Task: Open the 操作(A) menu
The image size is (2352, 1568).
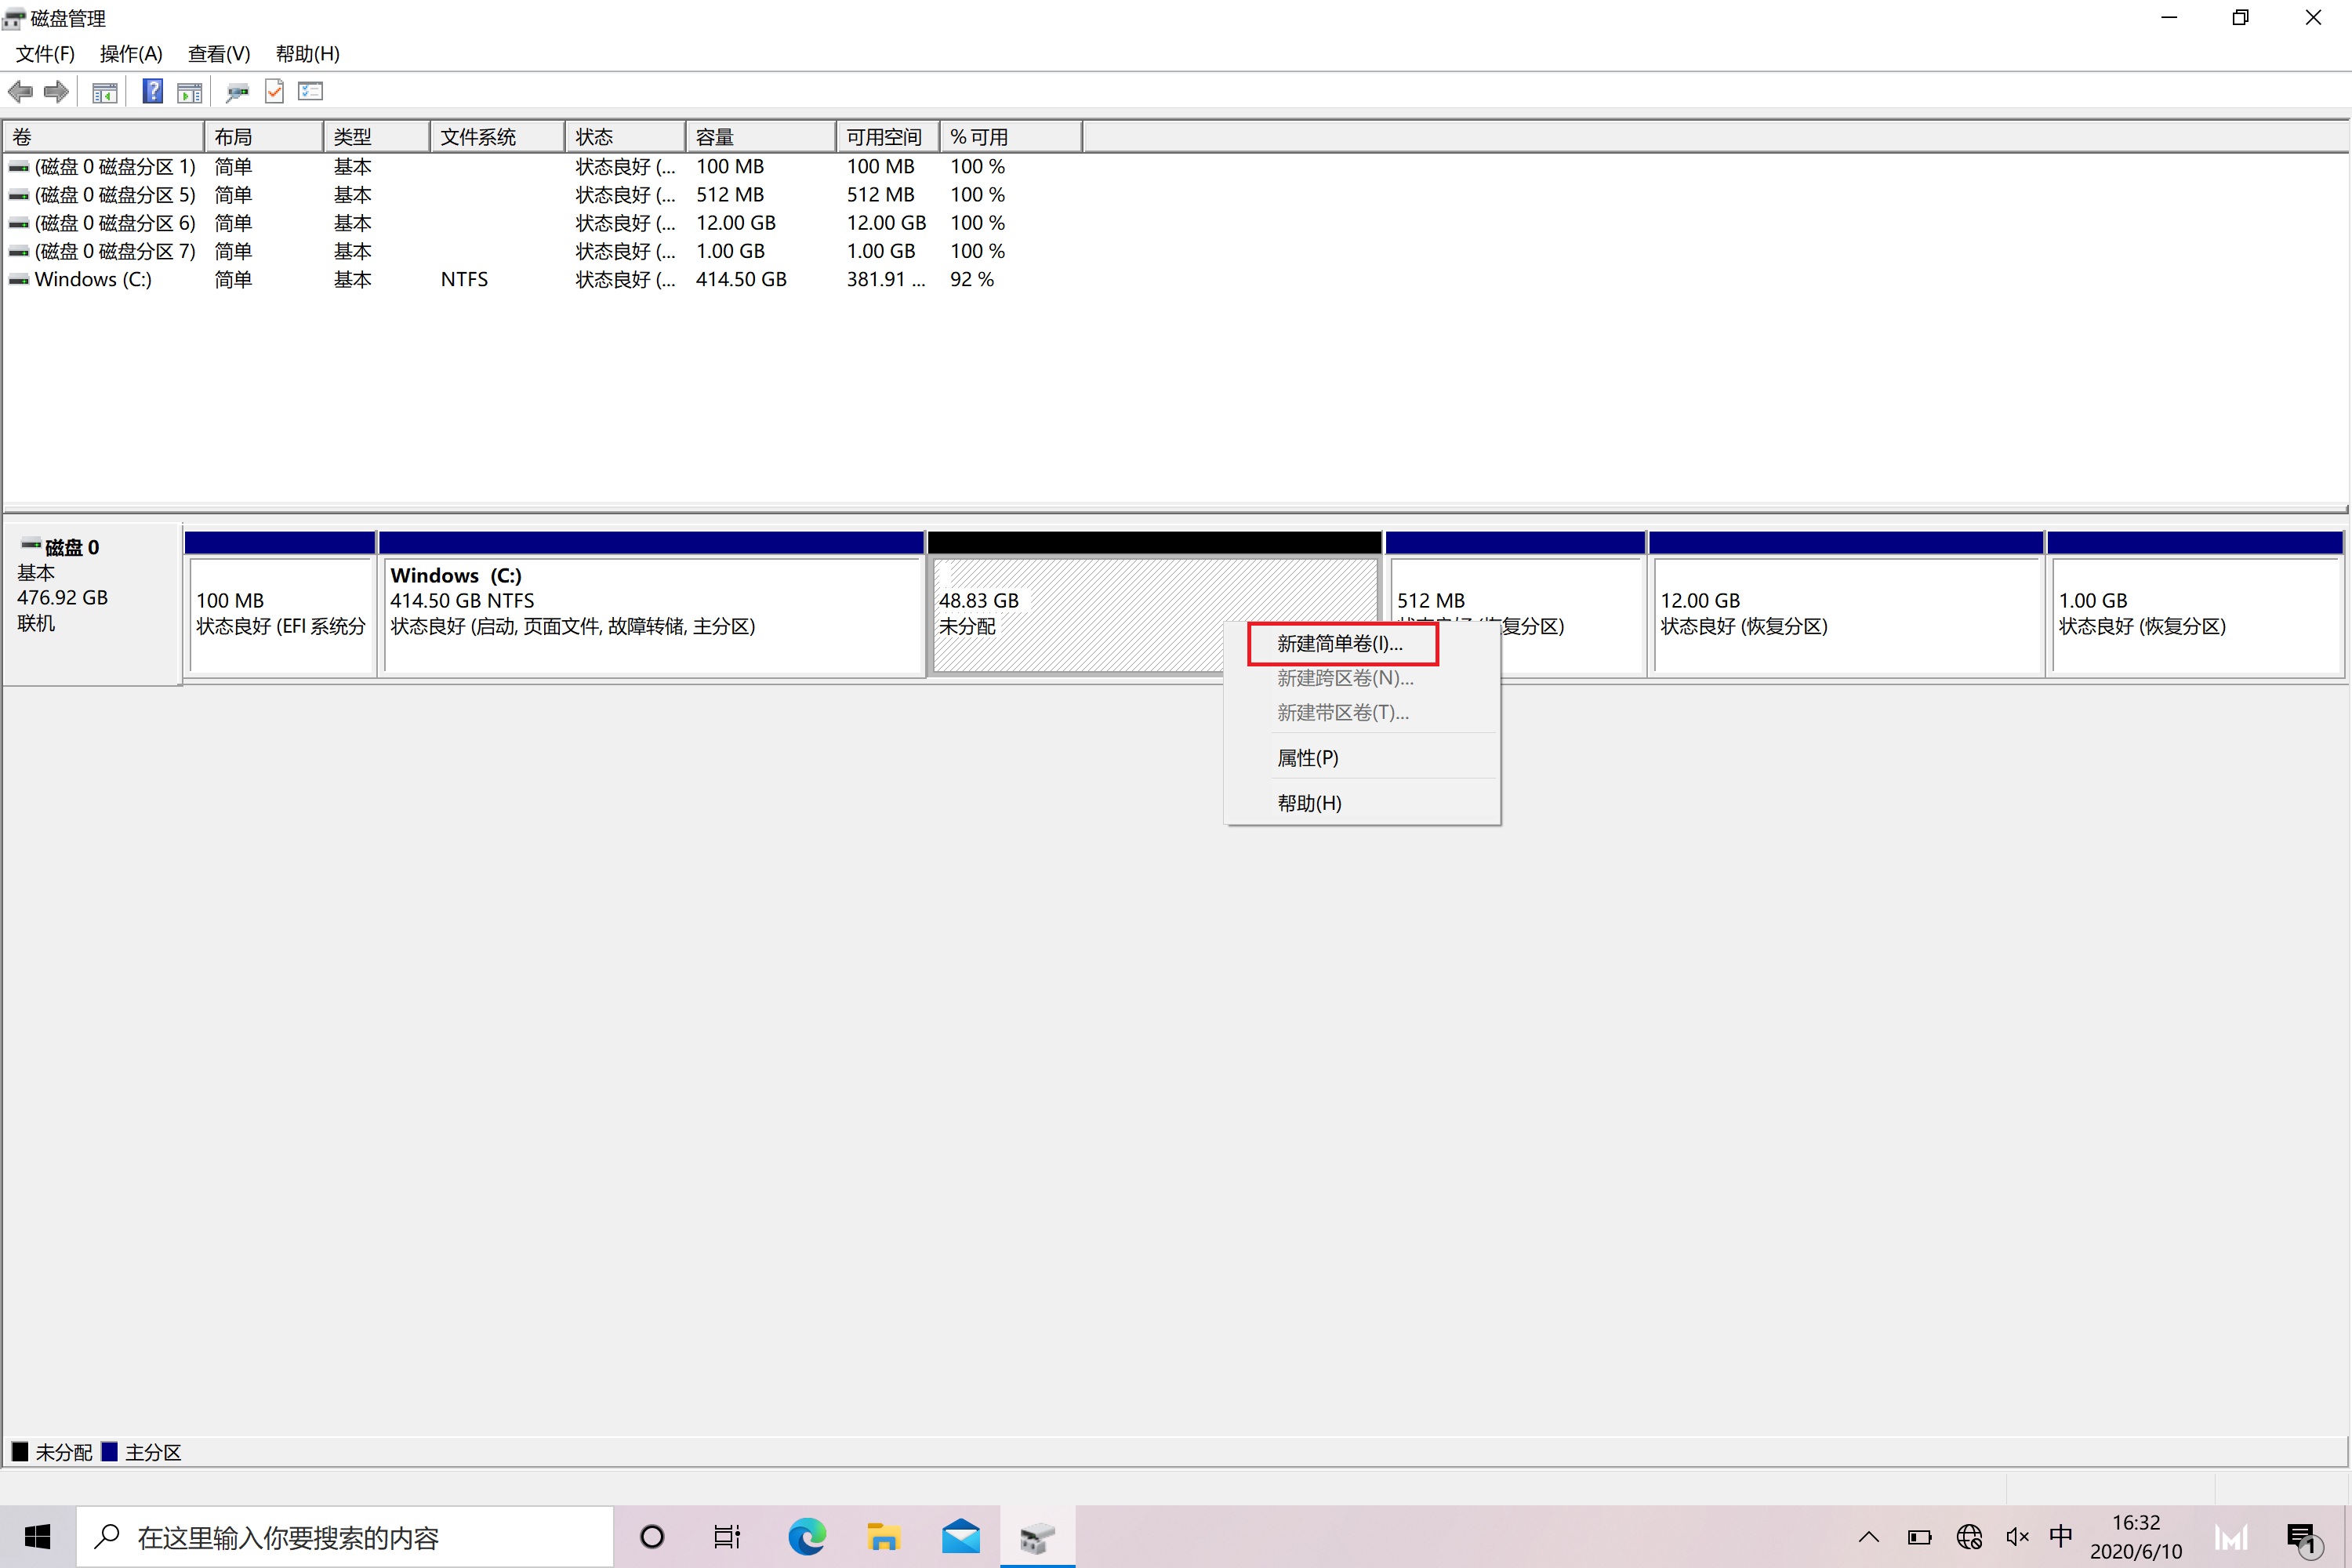Action: 131,54
